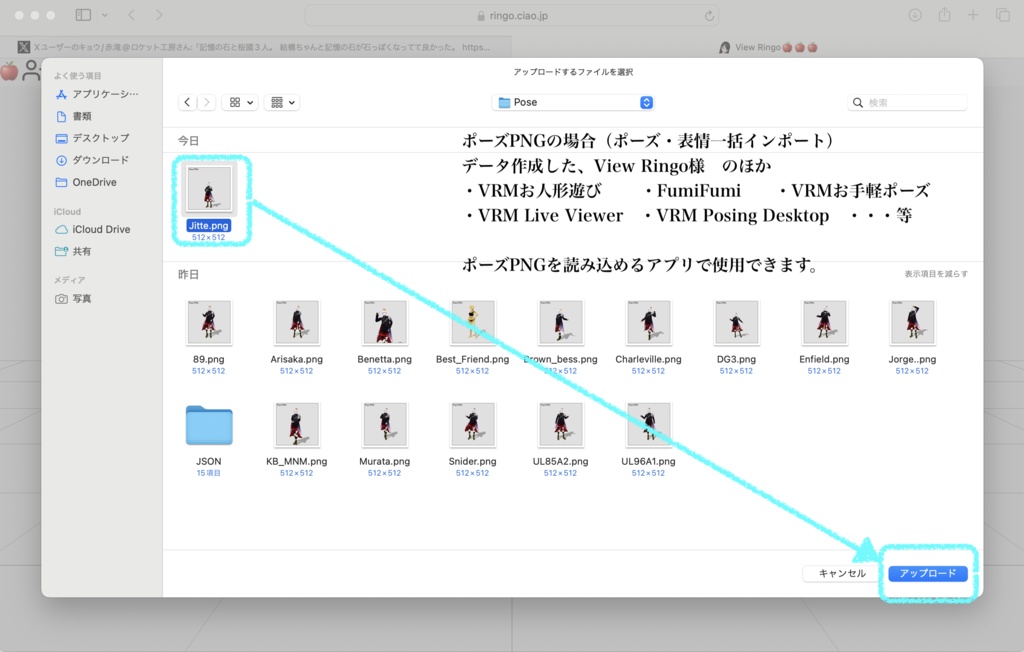Click the Safari sidebar toggle icon
The width and height of the screenshot is (1024, 652).
coord(83,15)
